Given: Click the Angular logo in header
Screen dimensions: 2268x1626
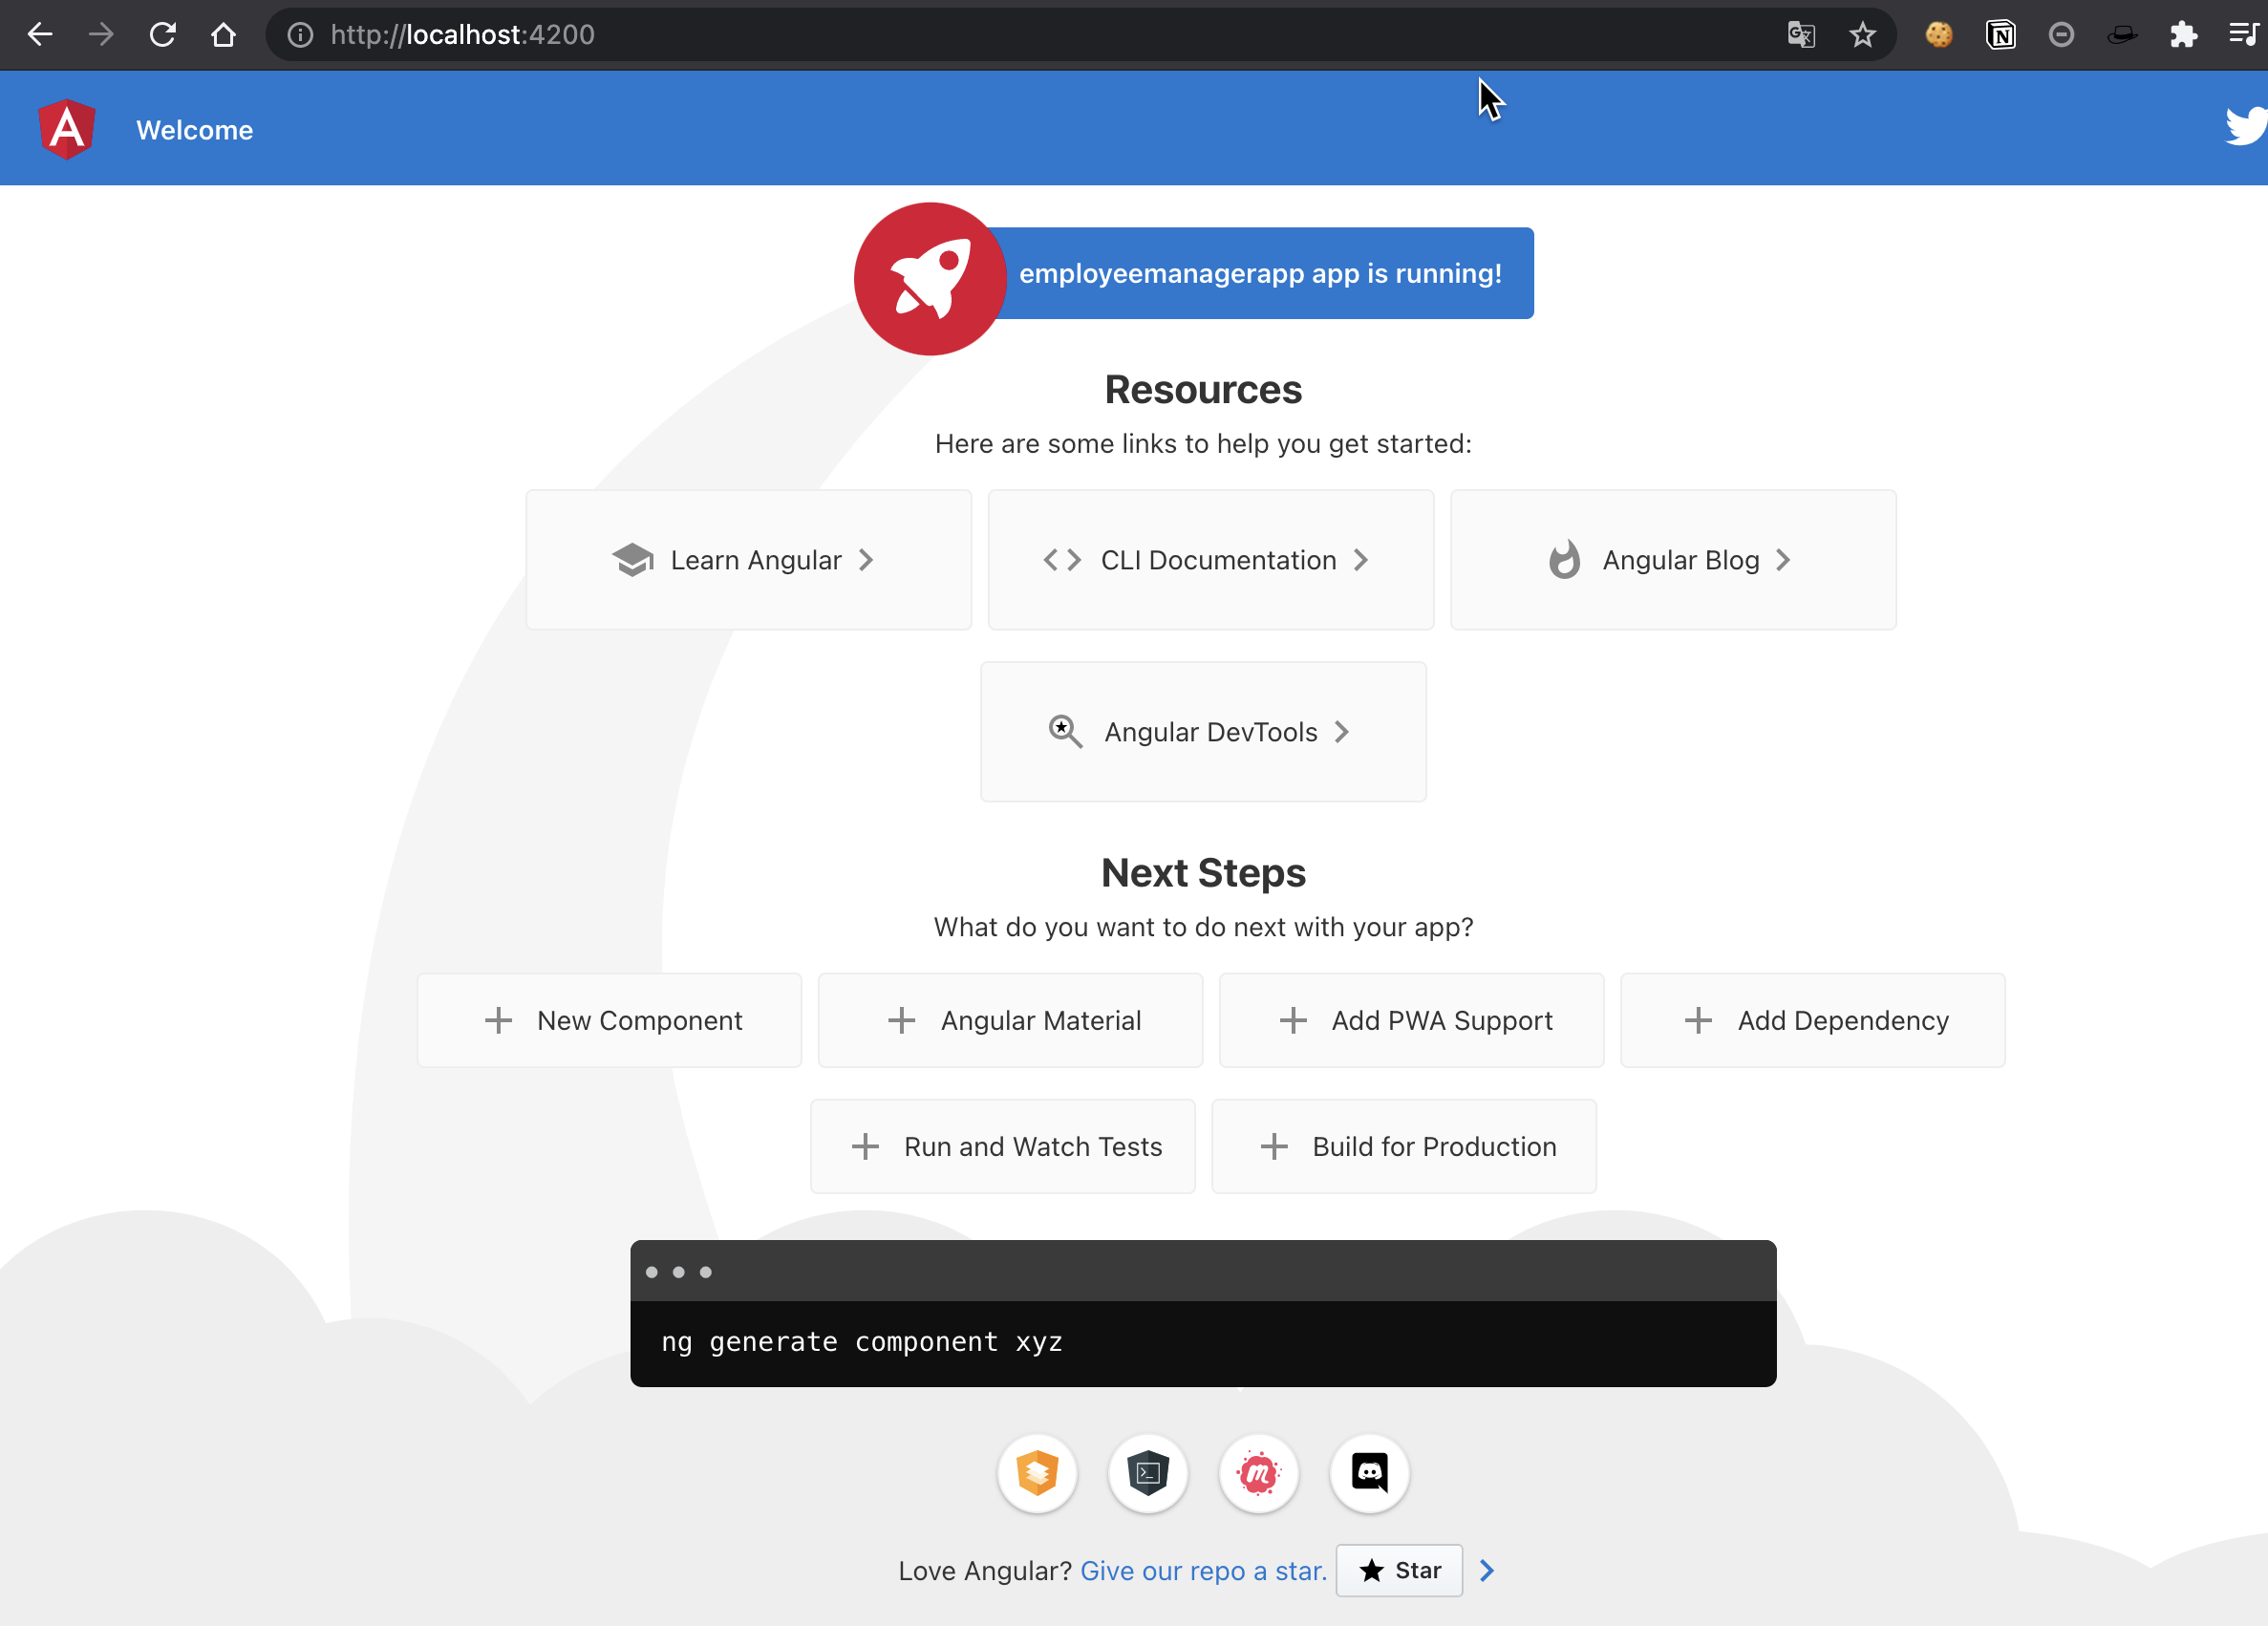Looking at the screenshot, I should [x=67, y=130].
